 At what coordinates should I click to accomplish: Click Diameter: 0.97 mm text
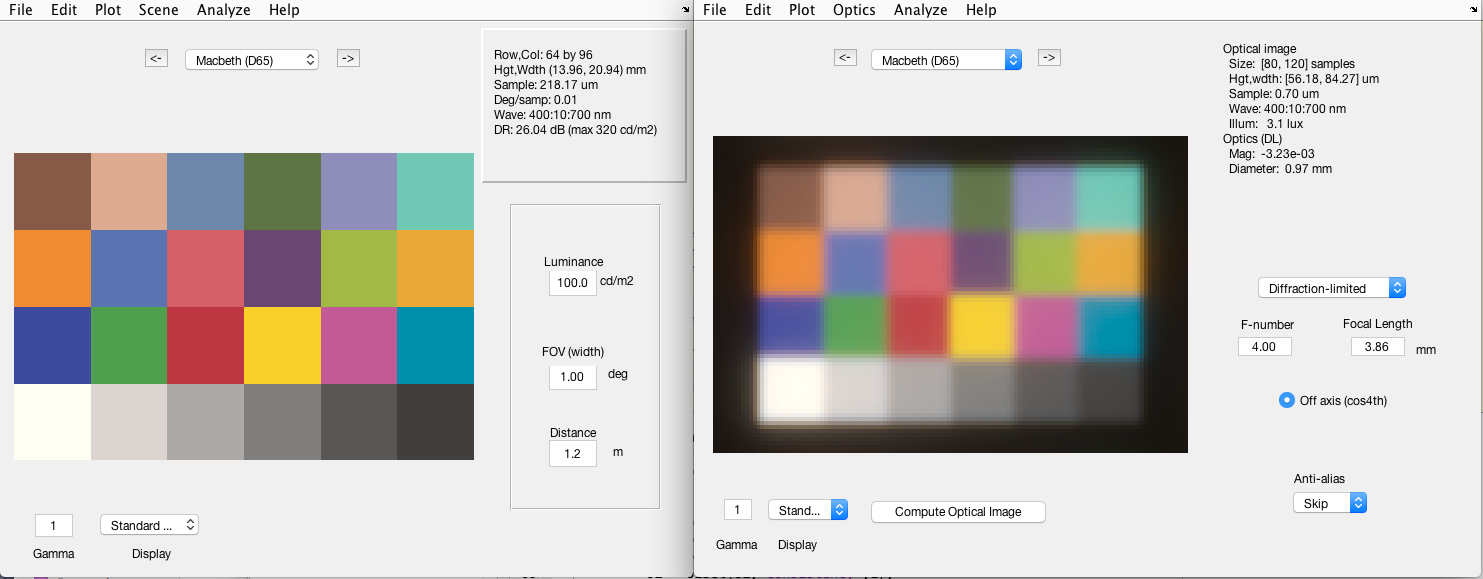[1280, 169]
